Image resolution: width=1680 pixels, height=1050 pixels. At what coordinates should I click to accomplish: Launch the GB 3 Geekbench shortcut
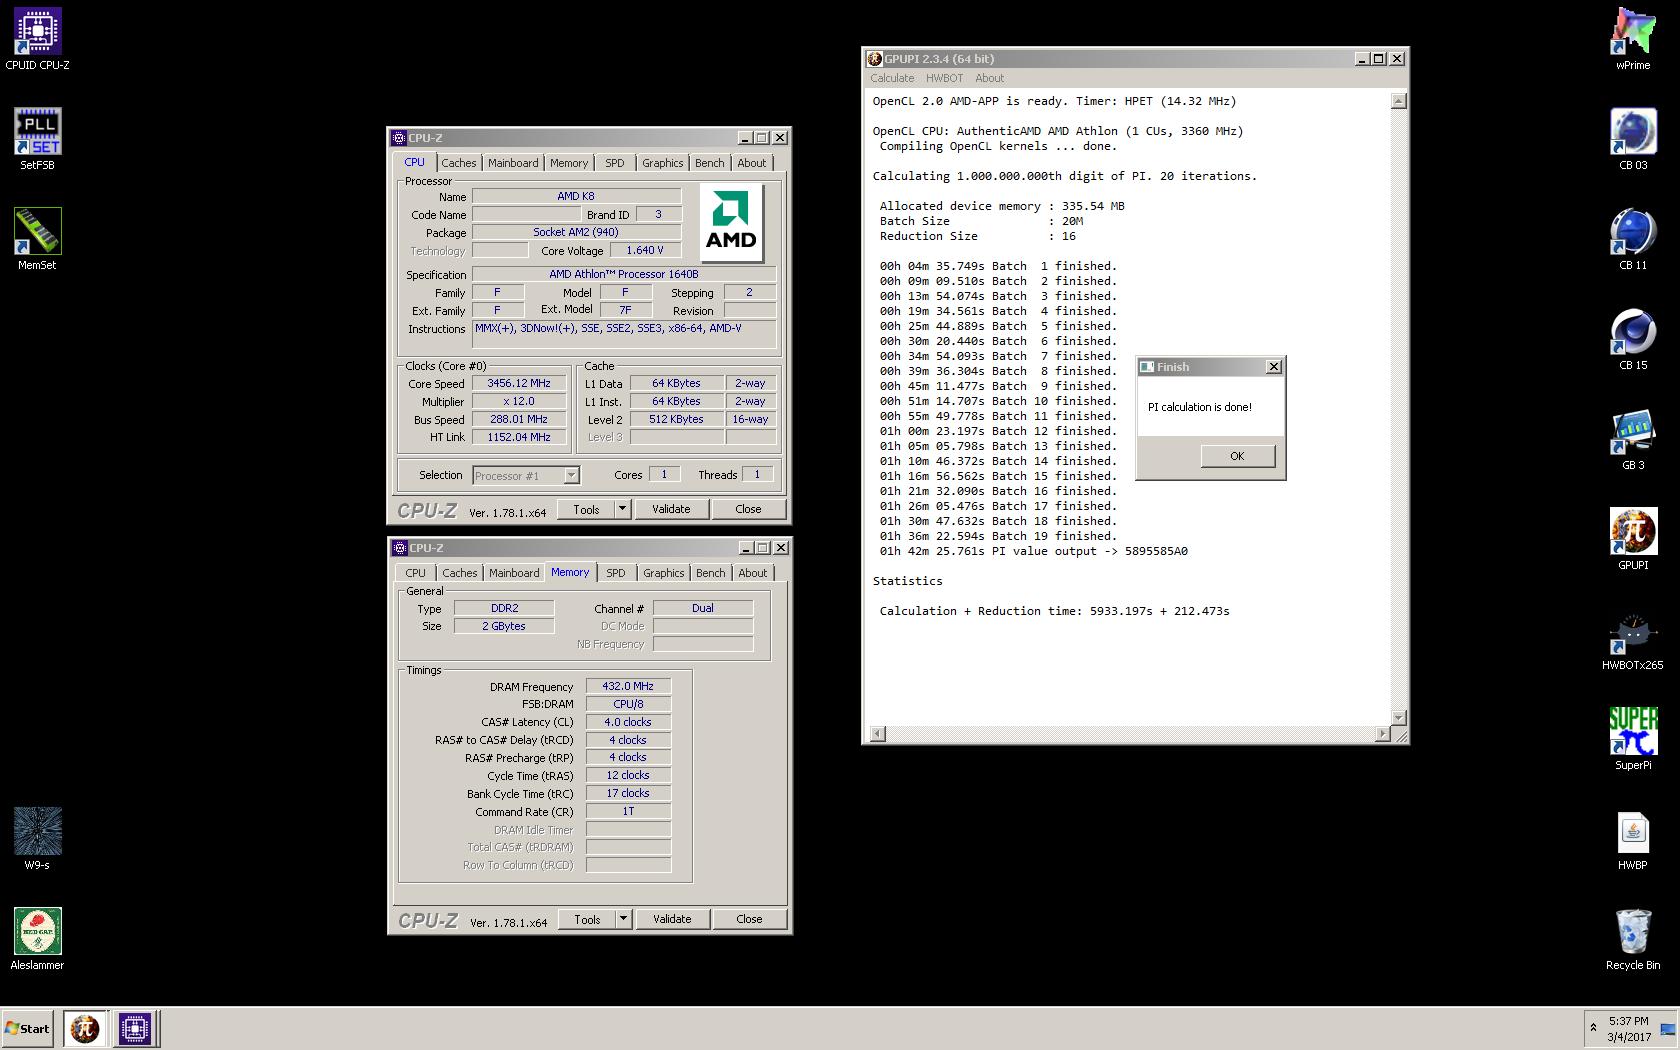[1633, 439]
